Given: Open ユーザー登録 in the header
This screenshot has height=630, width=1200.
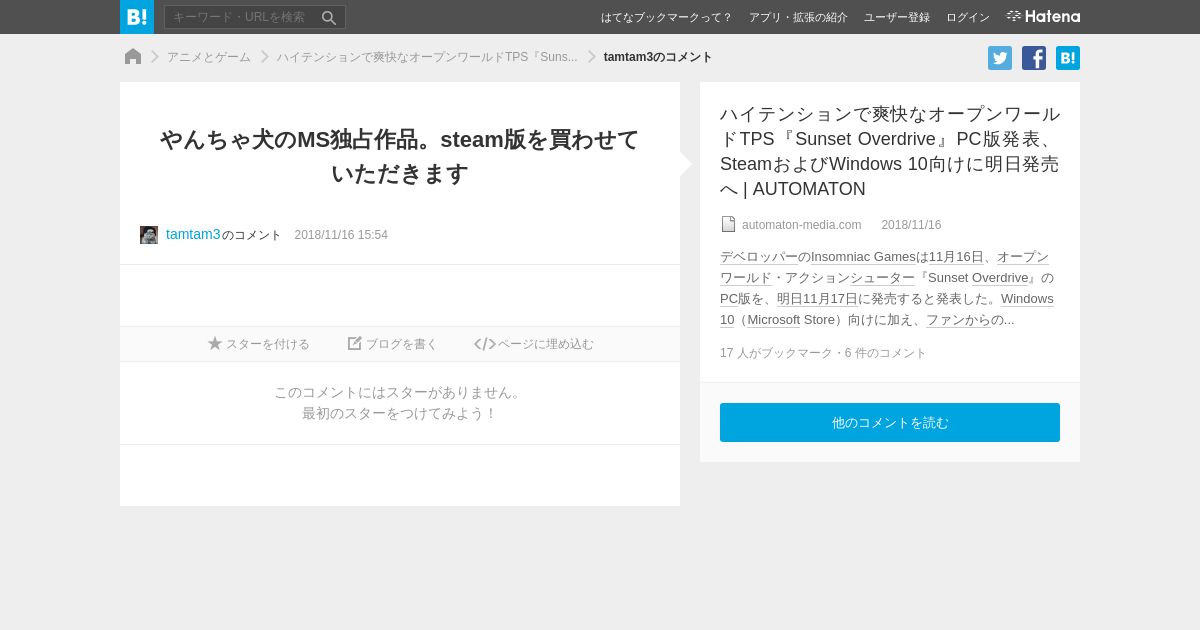Looking at the screenshot, I should [897, 17].
